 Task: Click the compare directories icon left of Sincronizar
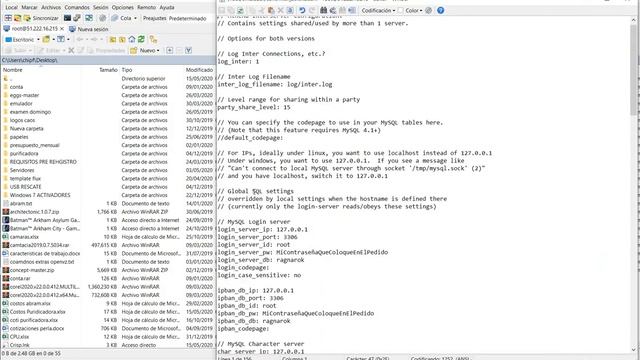click(x=18, y=18)
